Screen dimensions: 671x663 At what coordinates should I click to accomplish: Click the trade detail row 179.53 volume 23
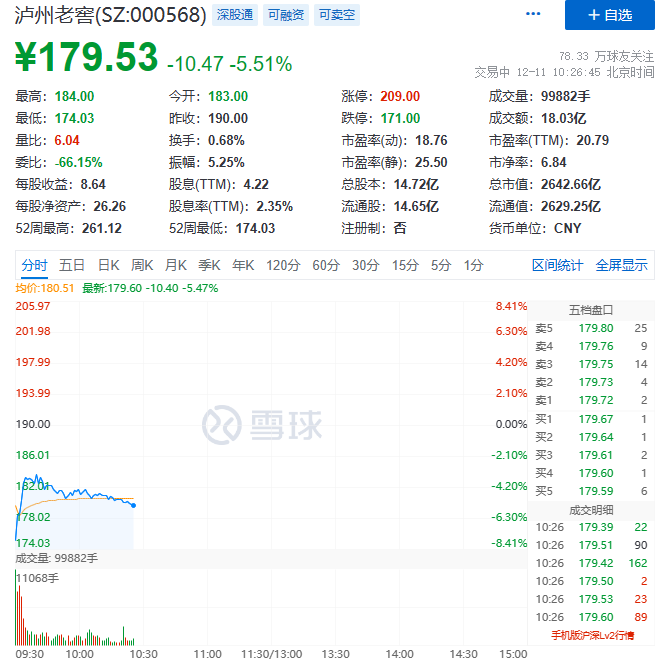click(591, 599)
